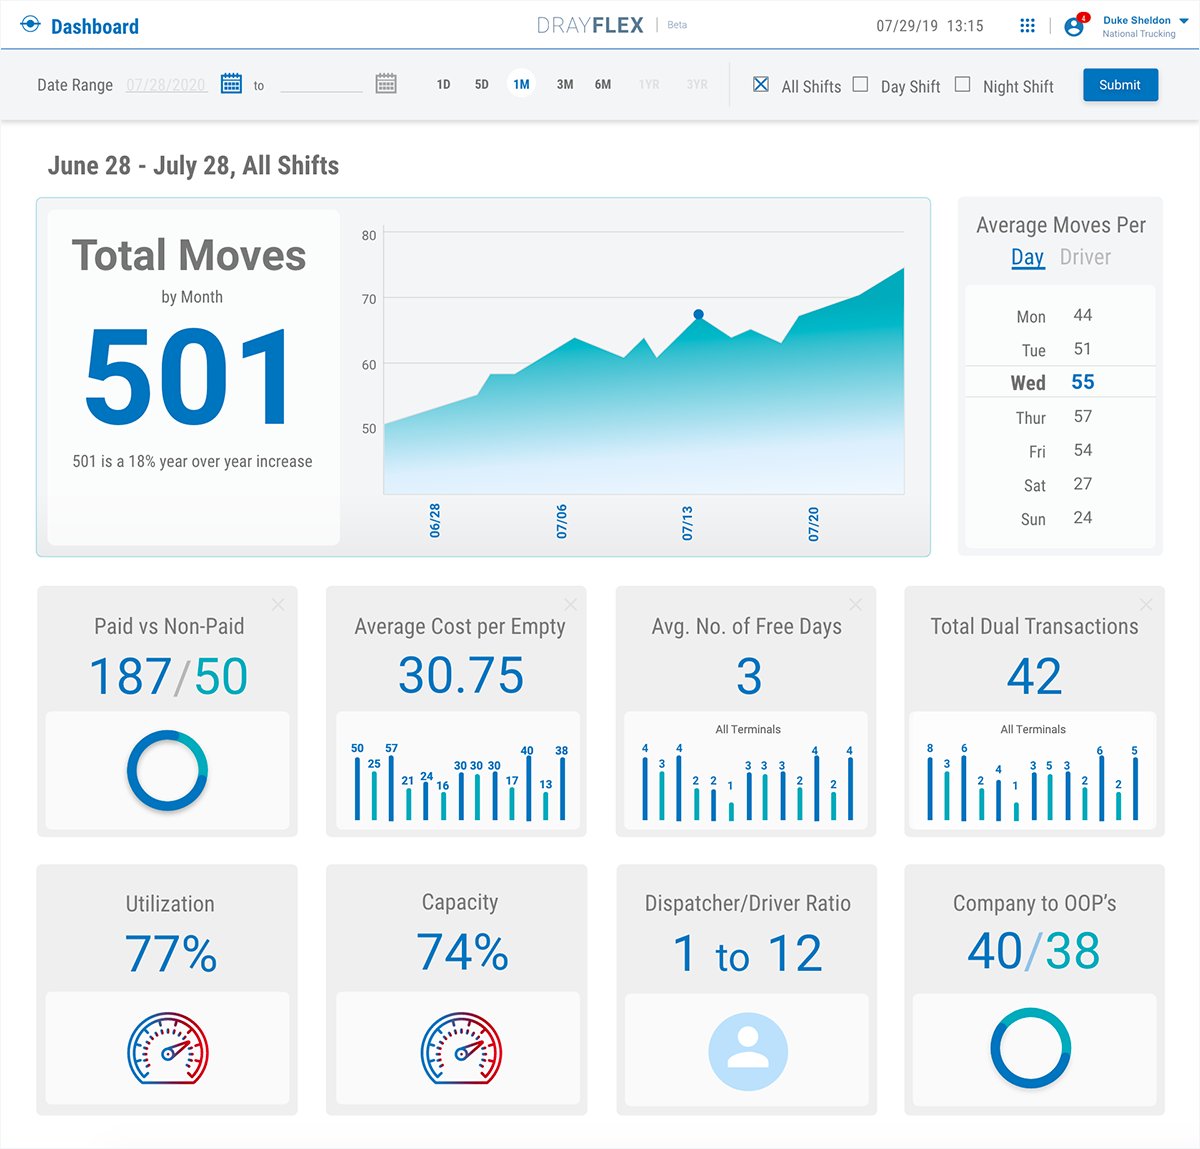Check the Night Shift checkbox

[962, 85]
